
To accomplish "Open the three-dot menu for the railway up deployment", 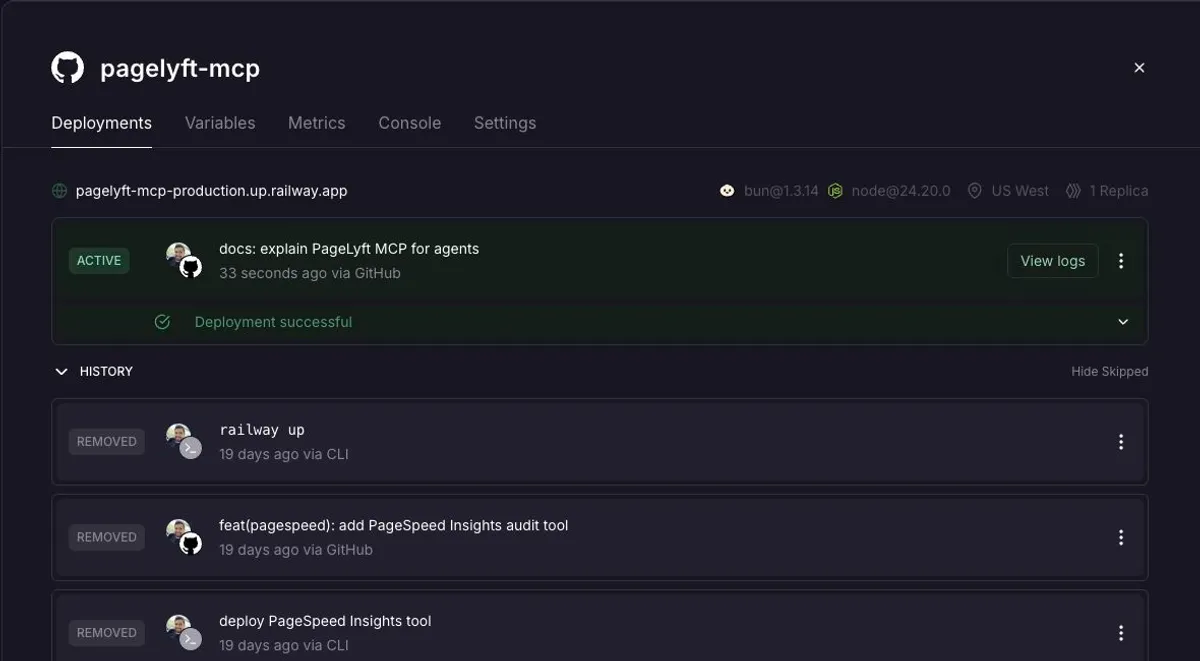I will (x=1121, y=442).
